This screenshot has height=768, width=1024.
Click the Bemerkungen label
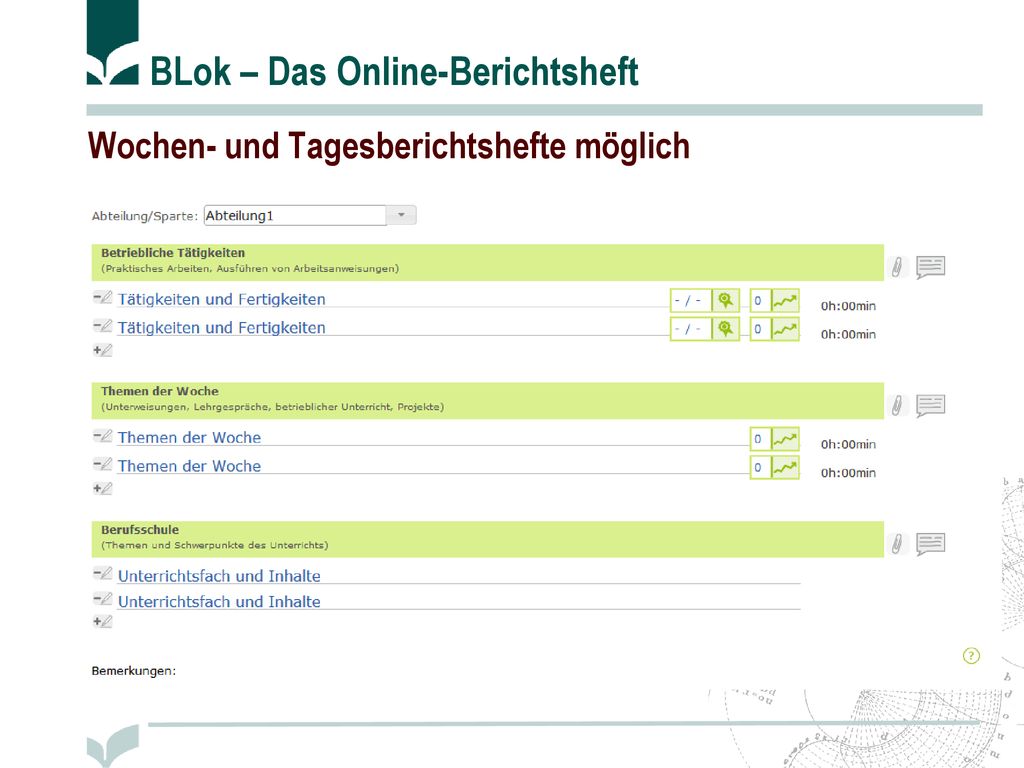[x=134, y=671]
